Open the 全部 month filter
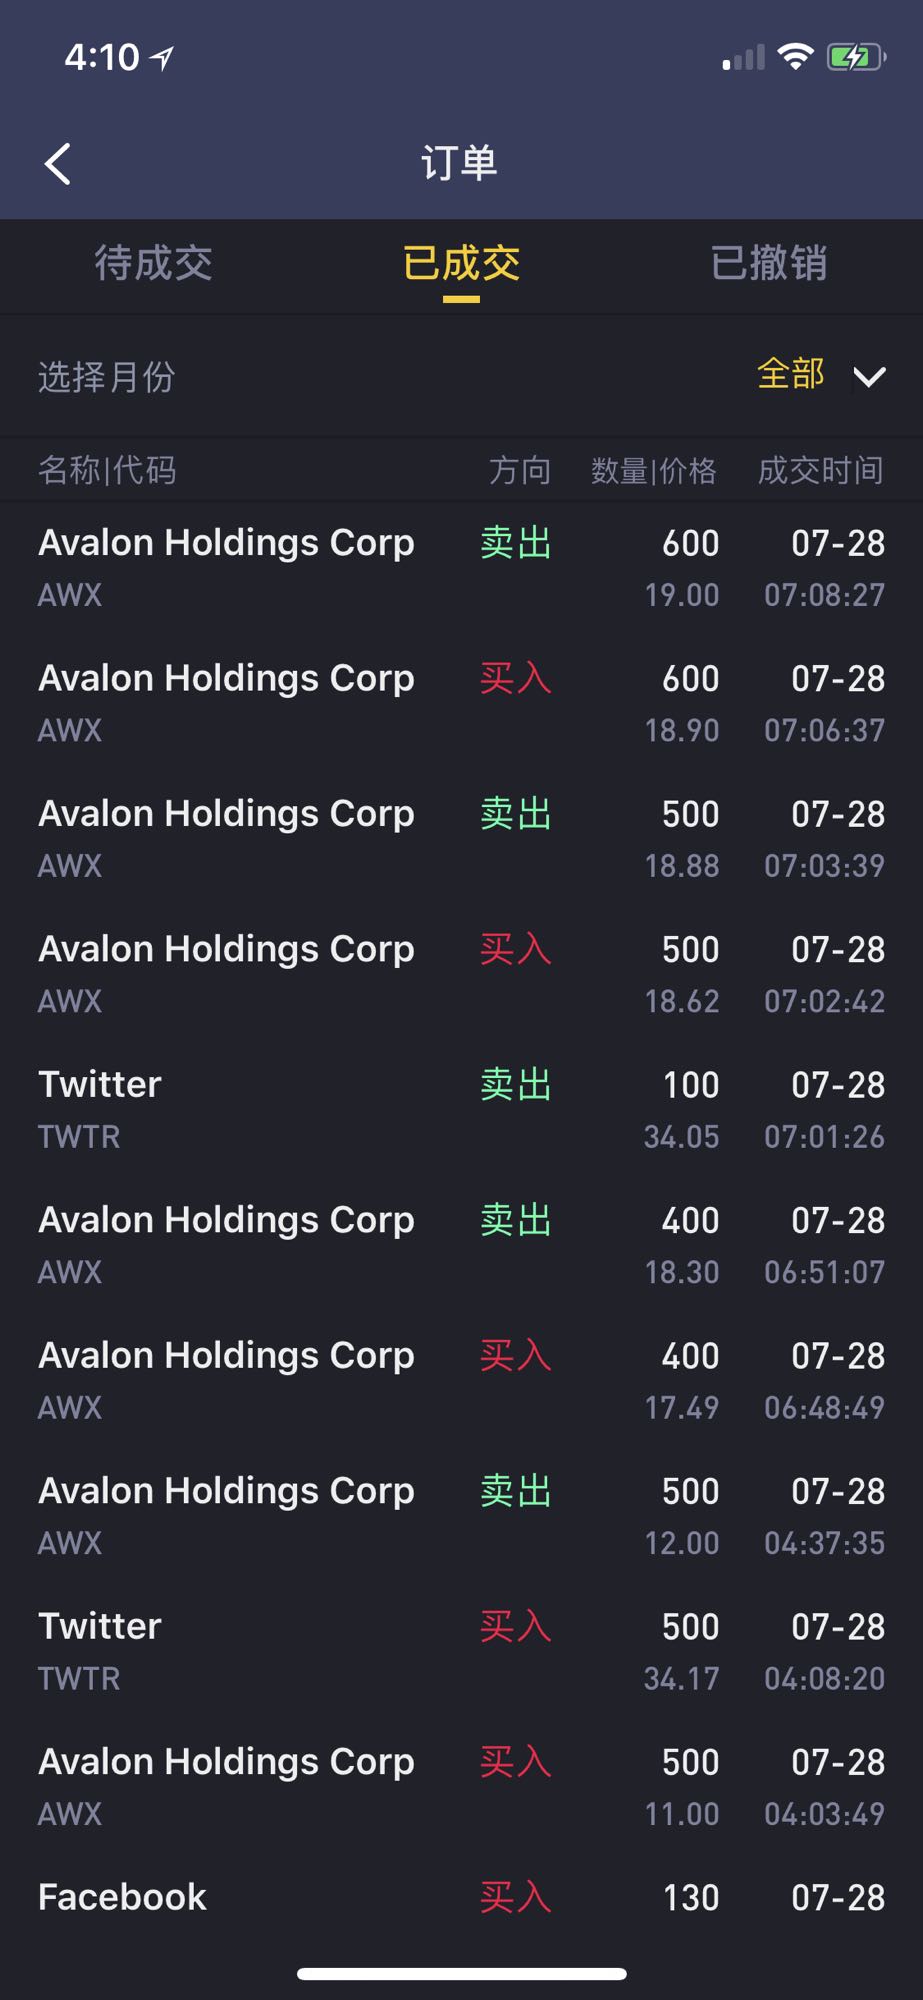 (x=790, y=374)
